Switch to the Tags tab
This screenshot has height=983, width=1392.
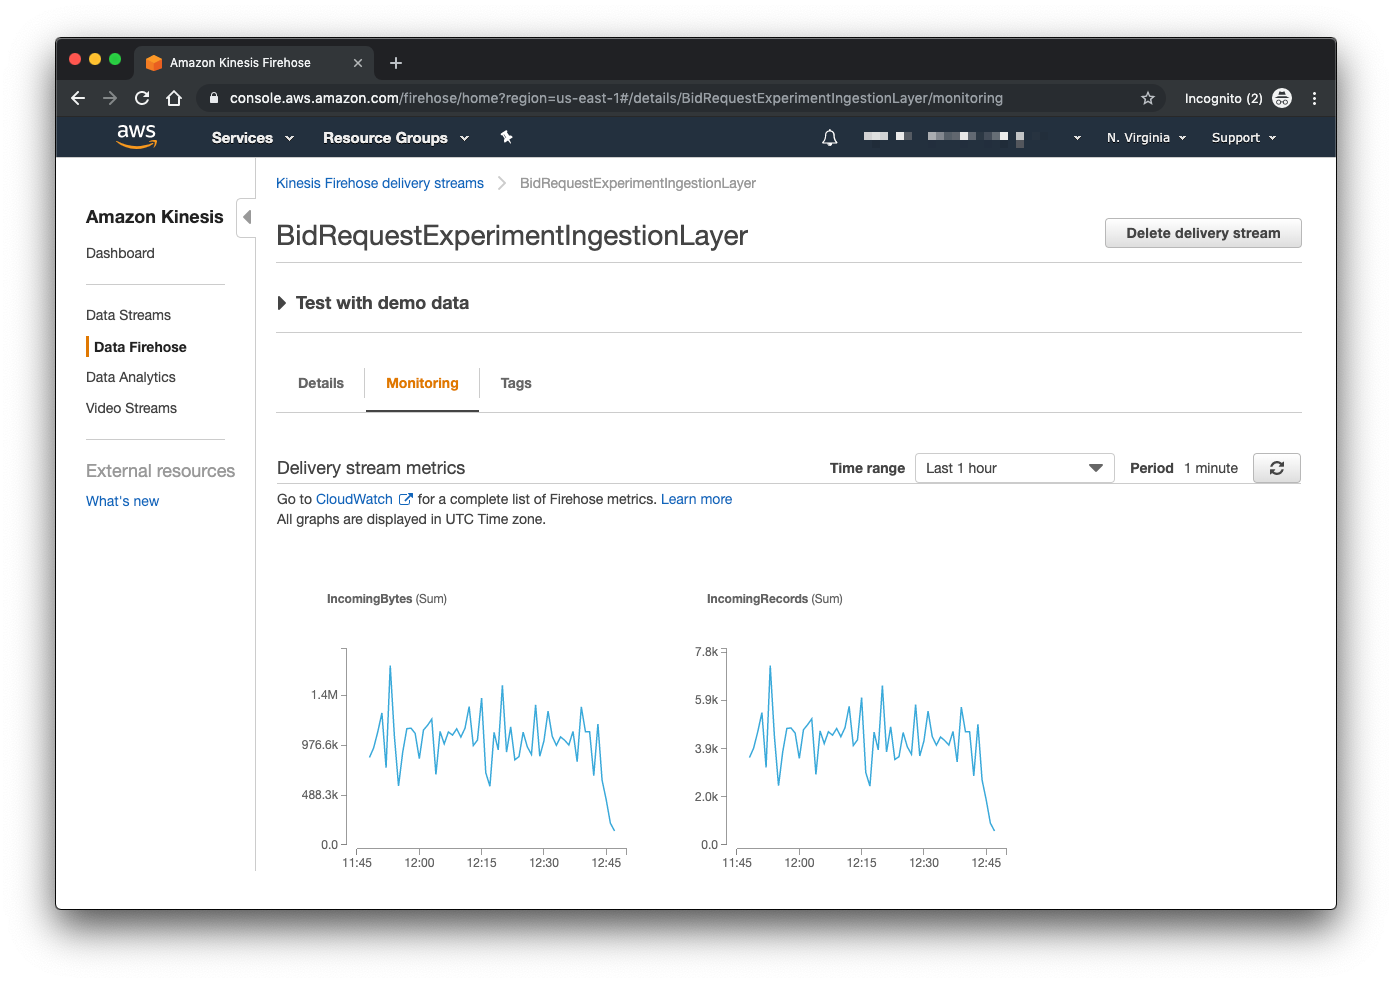click(516, 383)
